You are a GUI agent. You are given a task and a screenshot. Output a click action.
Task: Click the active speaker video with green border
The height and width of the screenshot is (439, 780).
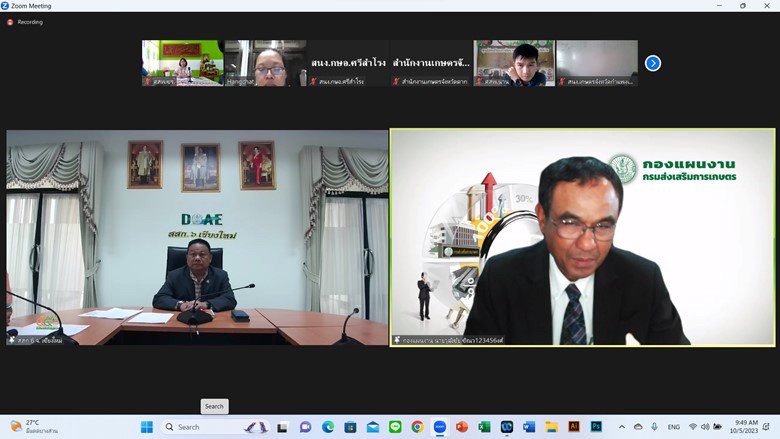point(582,238)
